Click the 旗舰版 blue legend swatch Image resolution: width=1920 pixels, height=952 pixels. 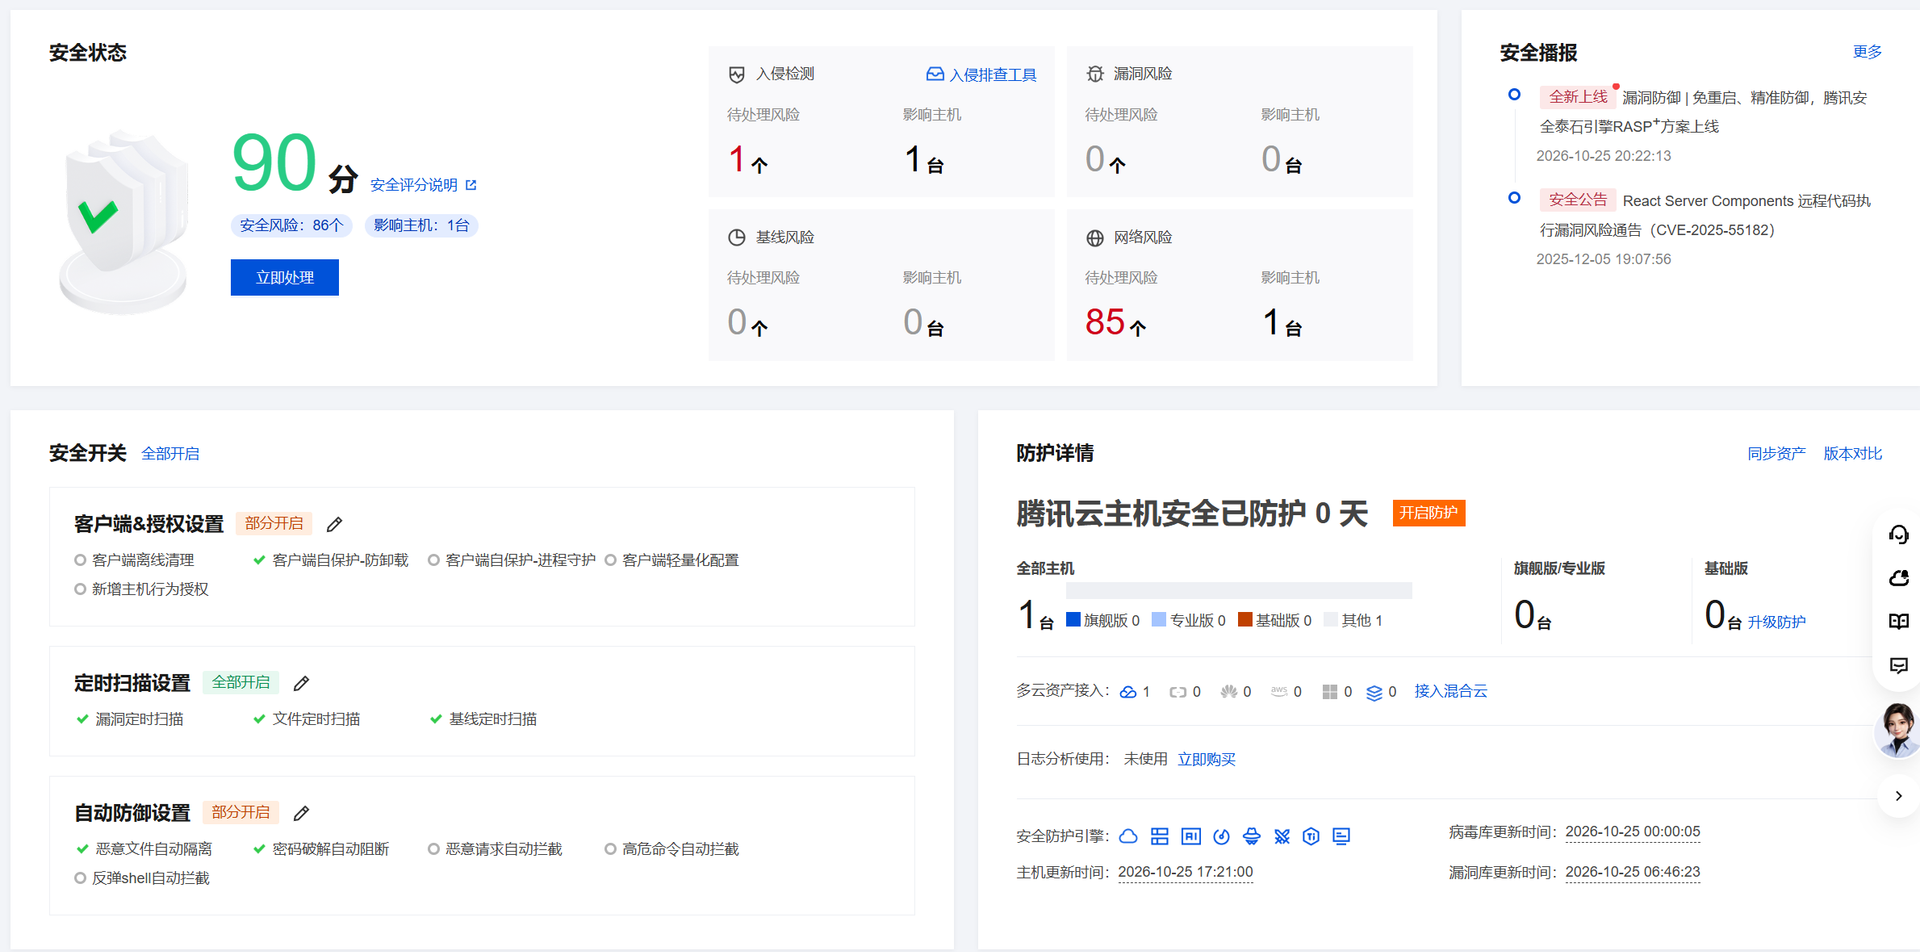(x=1073, y=620)
